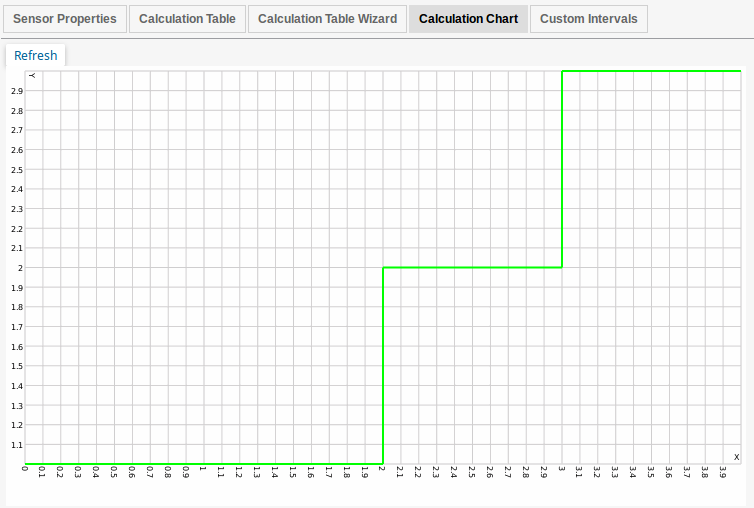Click the top green line segment right of x=3

650,71
